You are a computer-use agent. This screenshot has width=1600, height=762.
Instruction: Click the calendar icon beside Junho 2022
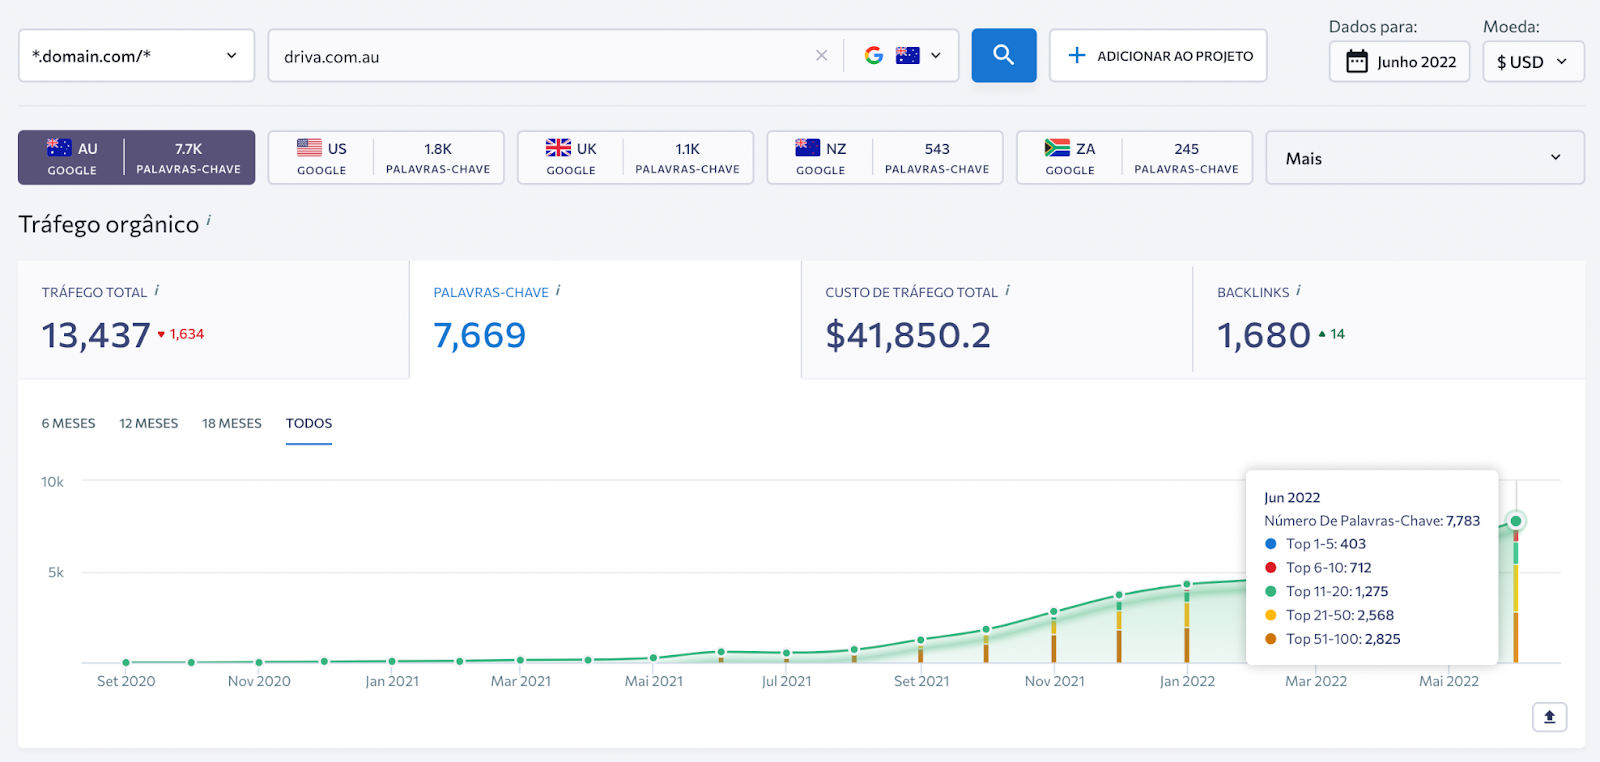[x=1356, y=62]
